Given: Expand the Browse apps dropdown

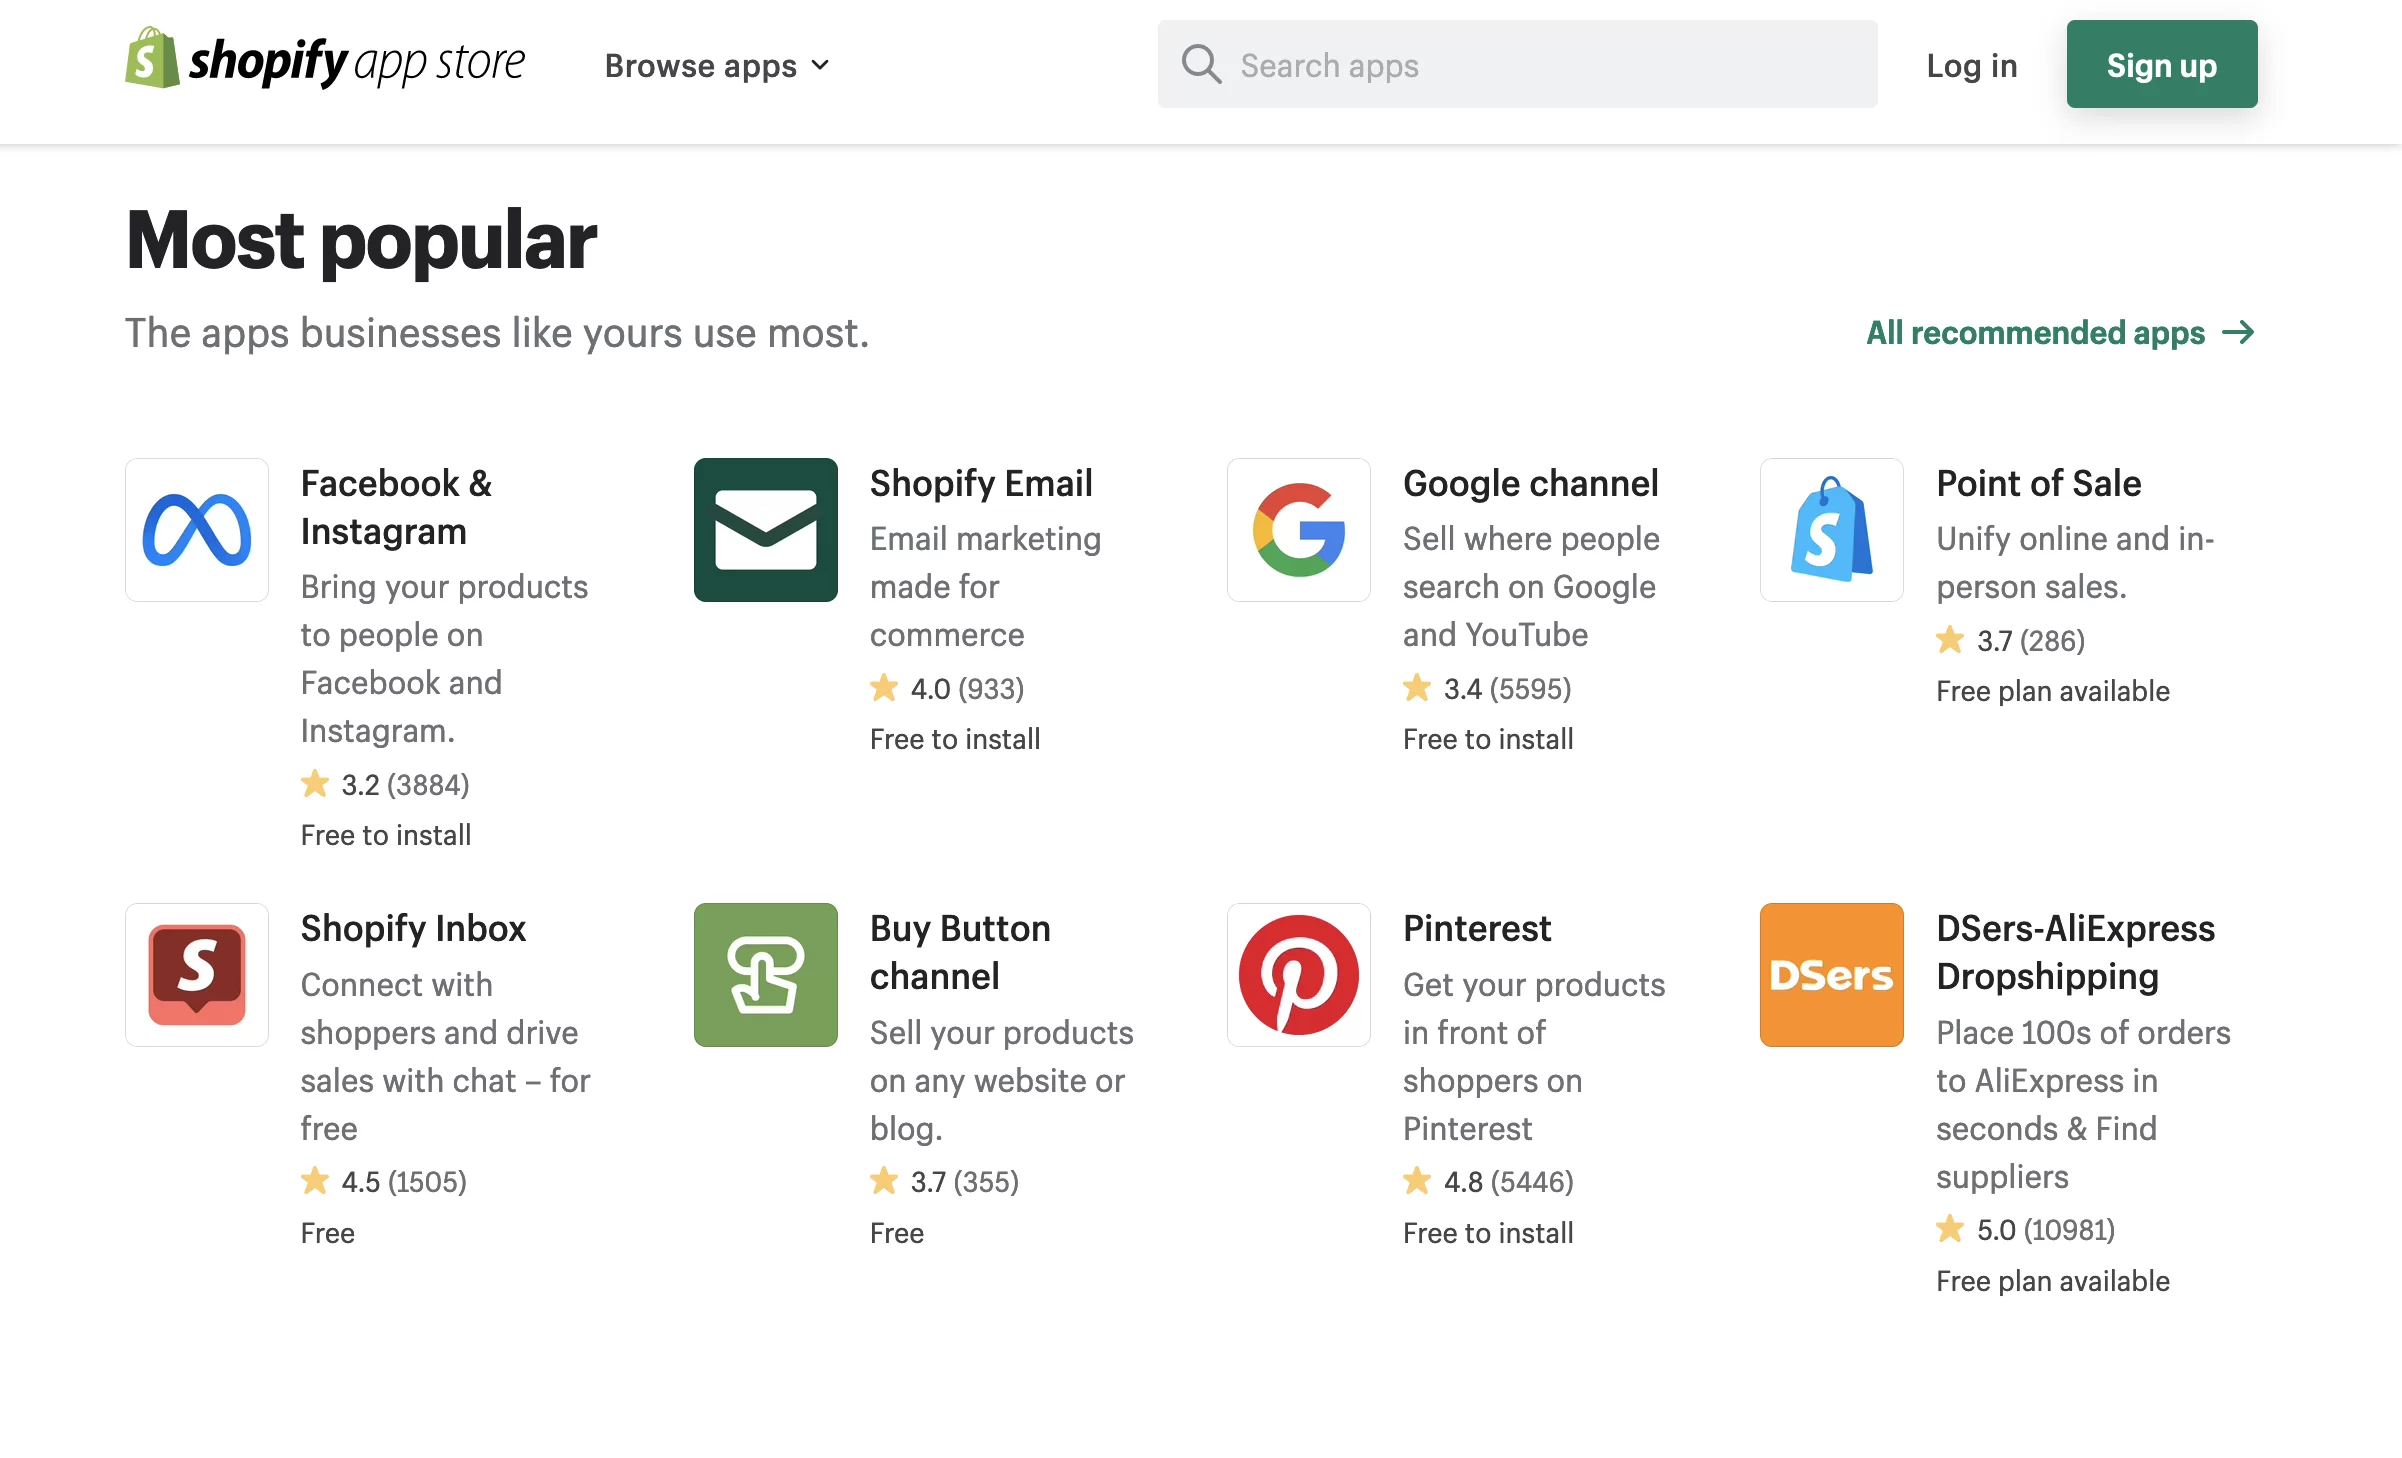Looking at the screenshot, I should (x=717, y=66).
